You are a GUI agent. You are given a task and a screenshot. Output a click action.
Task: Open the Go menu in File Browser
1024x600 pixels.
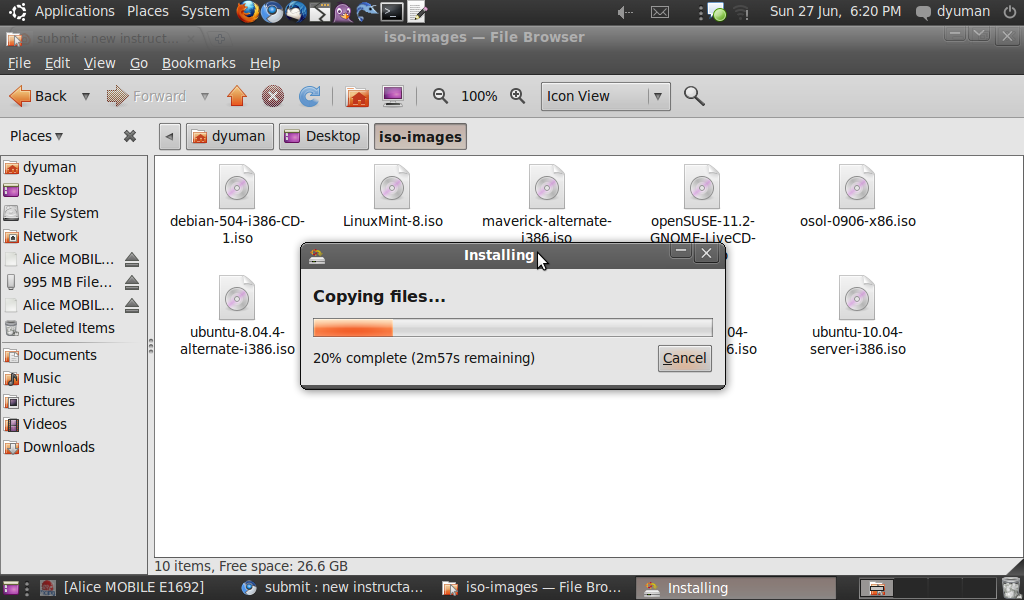[138, 63]
